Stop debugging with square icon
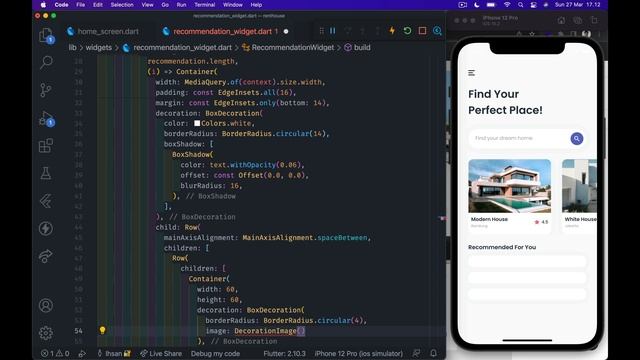 pos(422,31)
